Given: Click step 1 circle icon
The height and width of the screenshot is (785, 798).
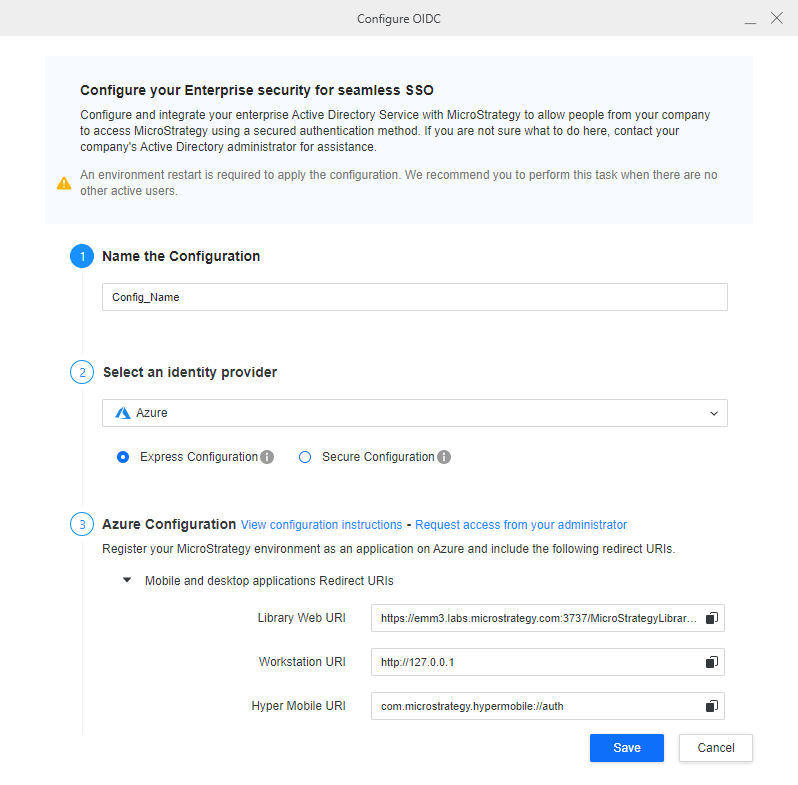Looking at the screenshot, I should click(82, 256).
